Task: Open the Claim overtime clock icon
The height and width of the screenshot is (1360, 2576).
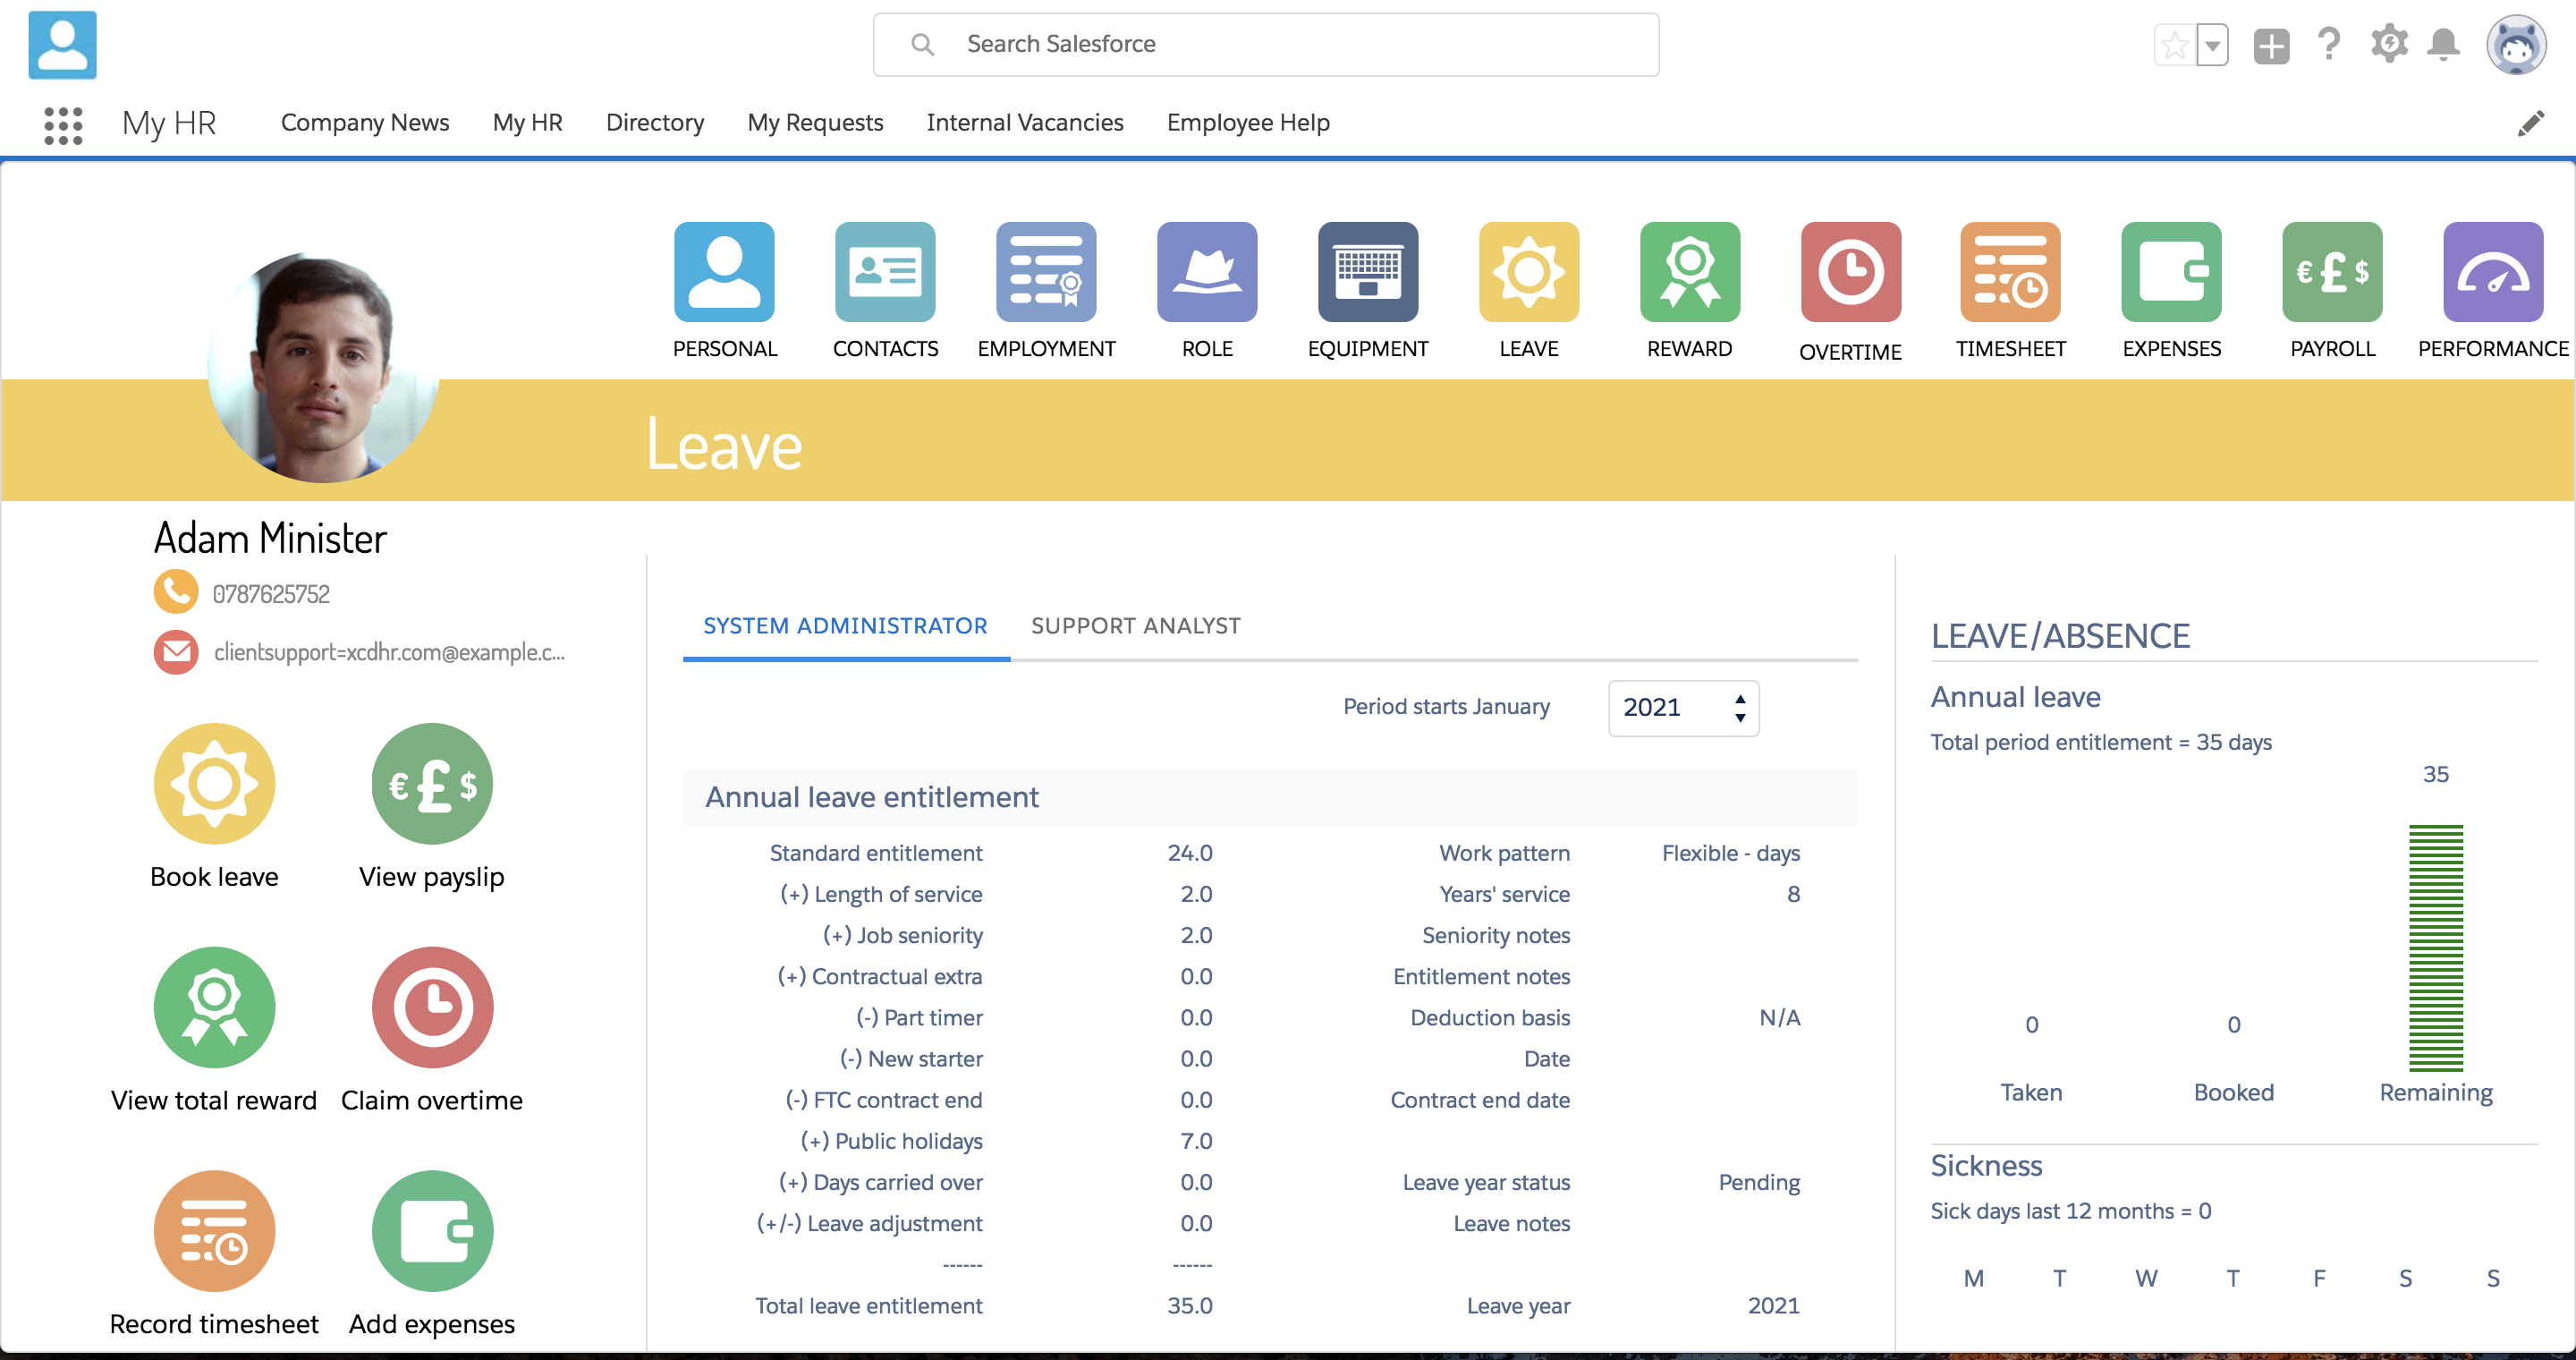Action: [x=431, y=1007]
